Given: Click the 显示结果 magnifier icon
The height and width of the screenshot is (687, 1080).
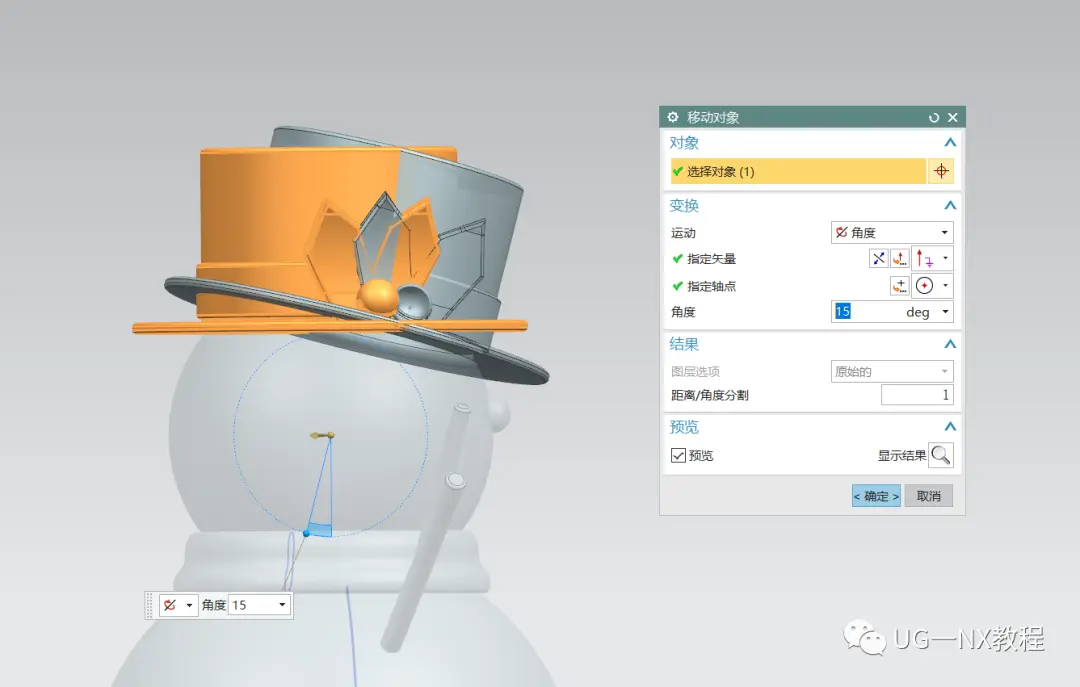Looking at the screenshot, I should point(940,455).
